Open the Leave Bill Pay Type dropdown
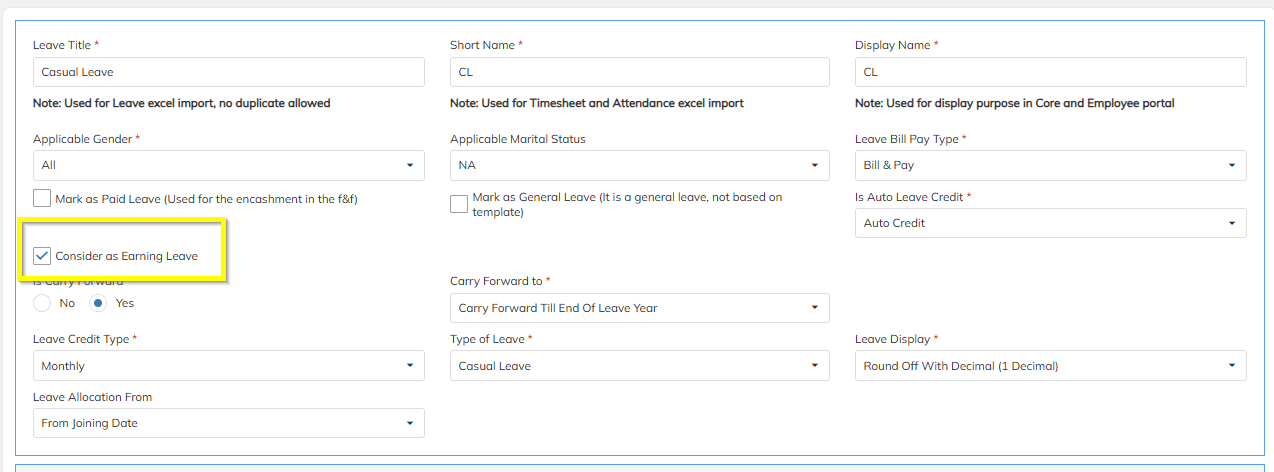The image size is (1274, 472). coord(1050,165)
